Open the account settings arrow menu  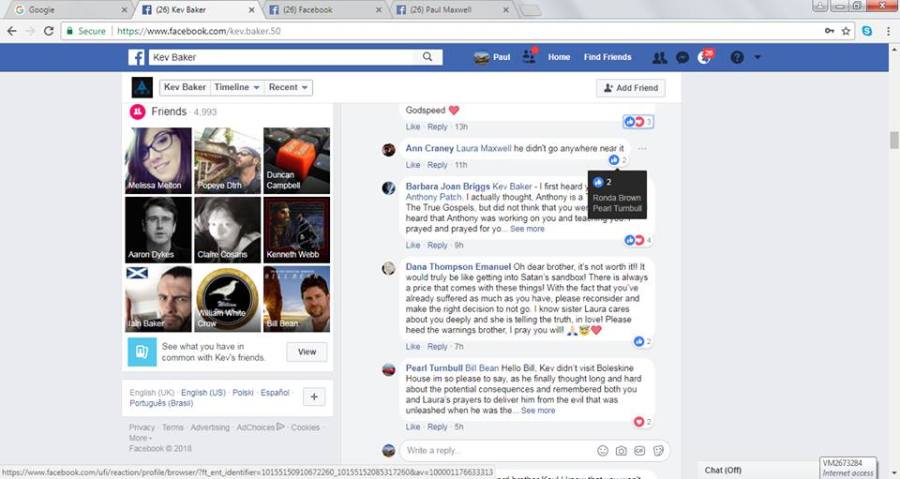tap(757, 57)
